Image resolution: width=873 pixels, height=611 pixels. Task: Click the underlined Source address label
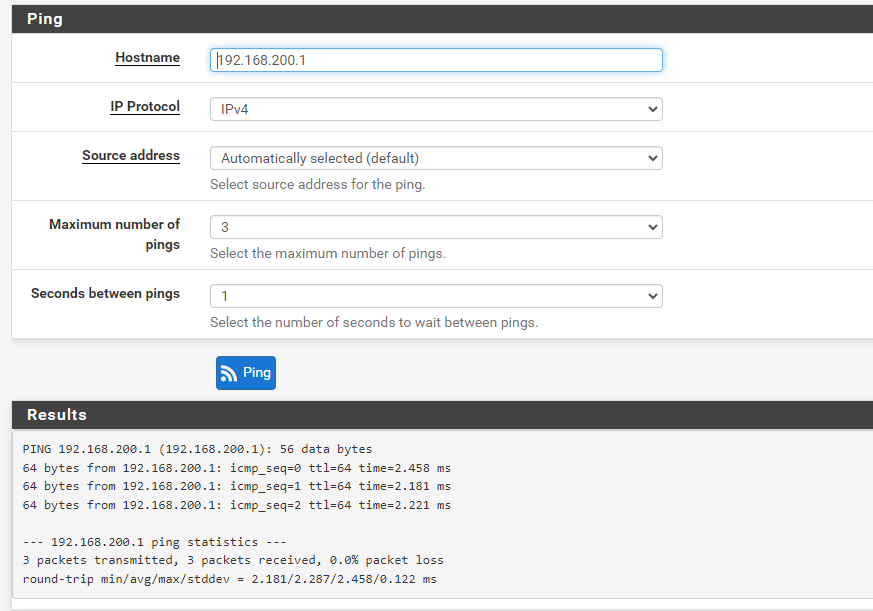131,156
